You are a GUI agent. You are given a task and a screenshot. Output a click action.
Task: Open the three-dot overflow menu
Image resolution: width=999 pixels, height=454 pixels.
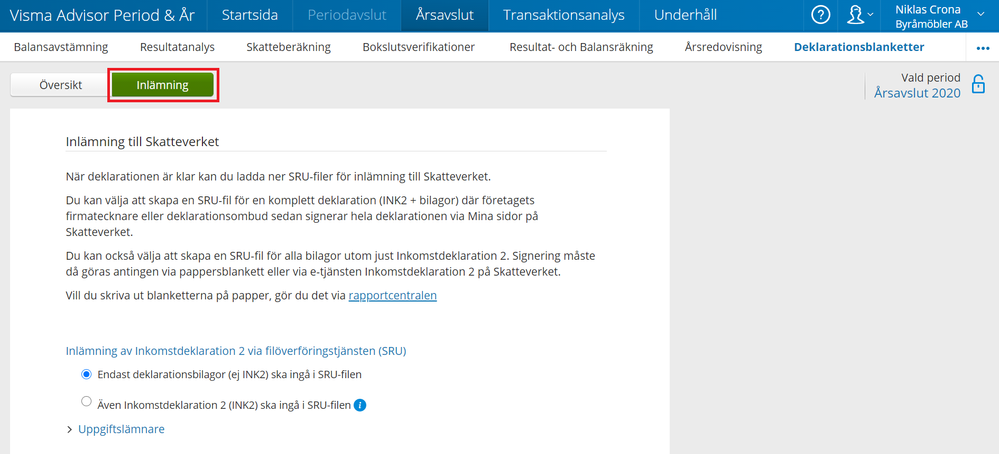point(981,48)
